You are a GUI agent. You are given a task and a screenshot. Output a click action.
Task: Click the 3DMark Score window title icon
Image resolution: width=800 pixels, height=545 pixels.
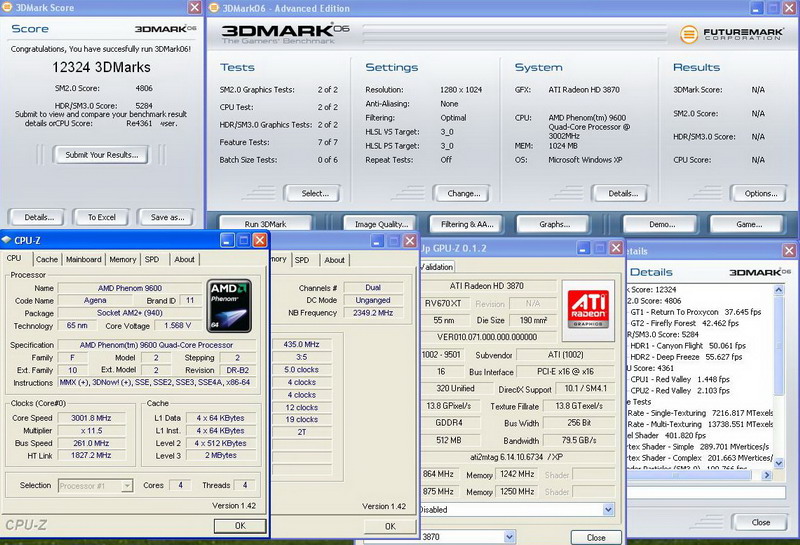point(9,9)
